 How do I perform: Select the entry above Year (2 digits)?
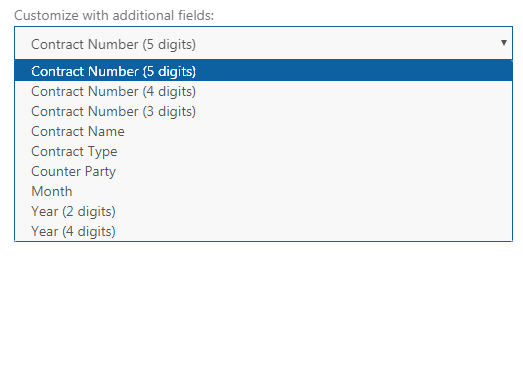click(263, 191)
